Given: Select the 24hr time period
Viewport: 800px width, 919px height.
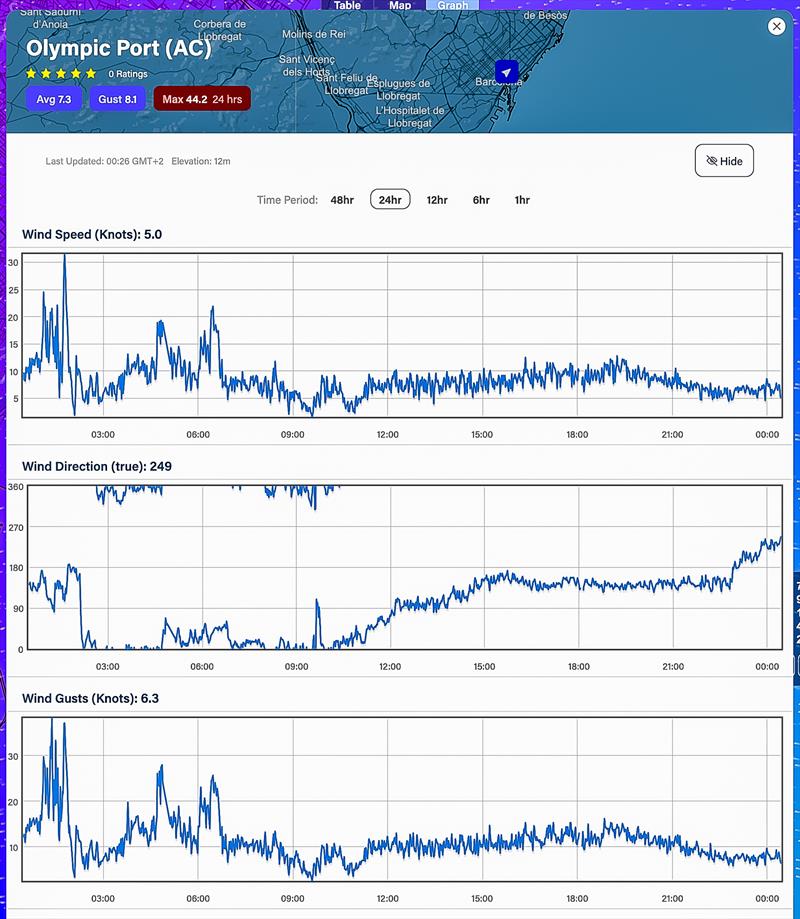Looking at the screenshot, I should (x=390, y=200).
